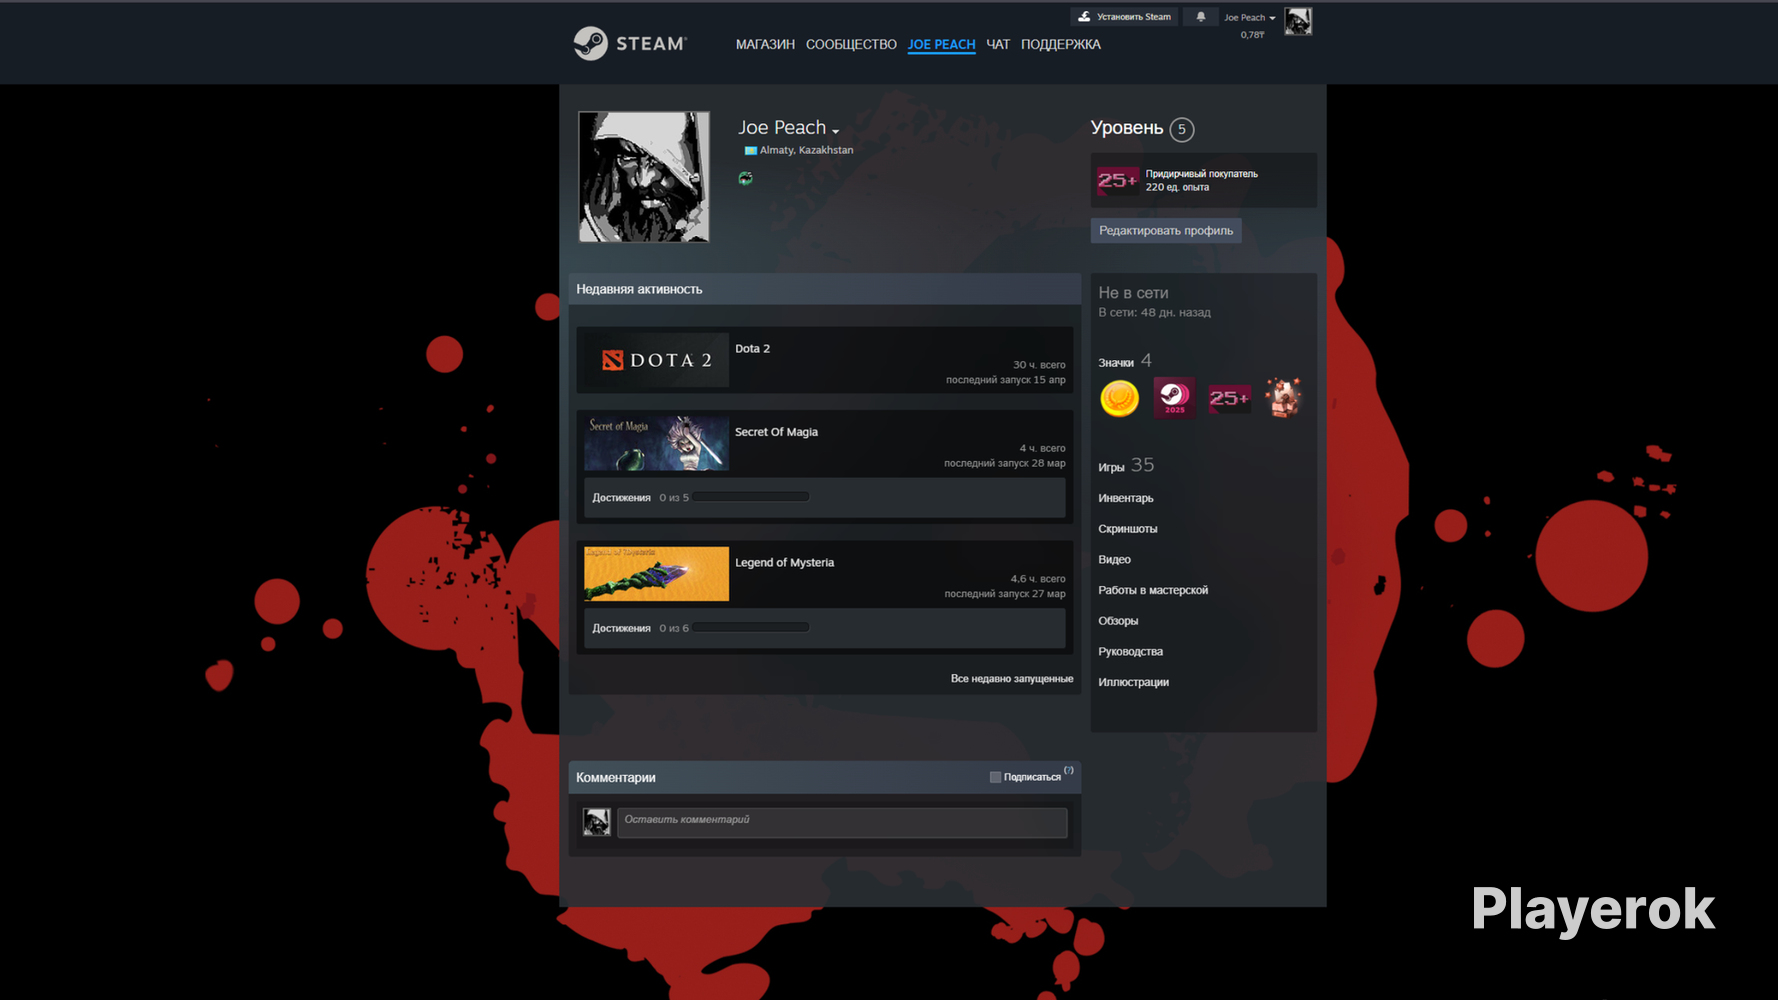This screenshot has height=1000, width=1778.
Task: Click Редактировать профиль button
Action: (x=1166, y=231)
